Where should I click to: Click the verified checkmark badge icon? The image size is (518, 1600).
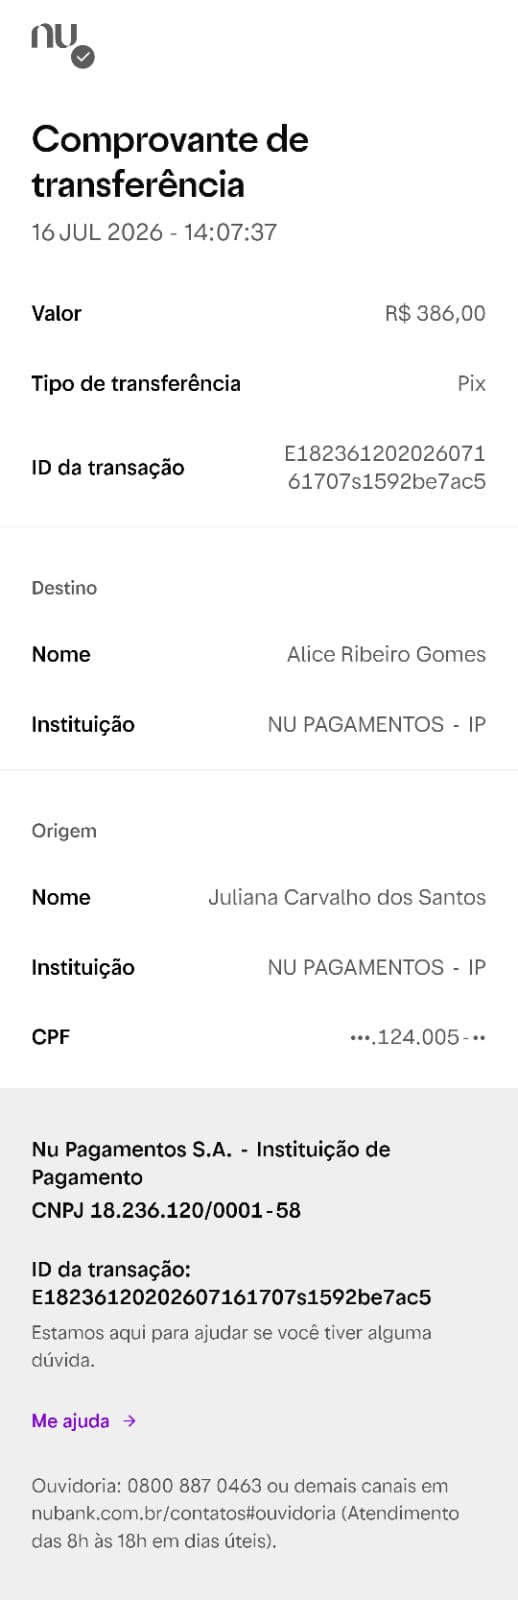84,57
